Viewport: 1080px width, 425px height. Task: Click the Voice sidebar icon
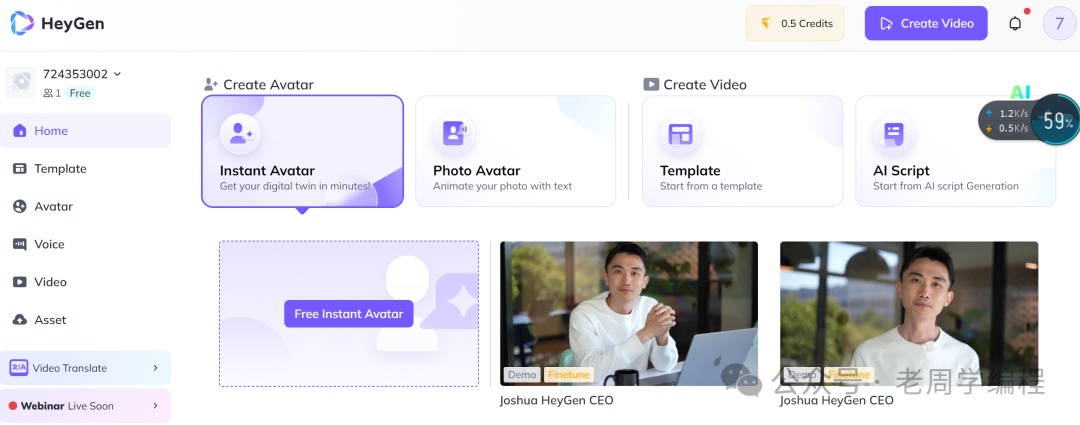[x=20, y=245]
